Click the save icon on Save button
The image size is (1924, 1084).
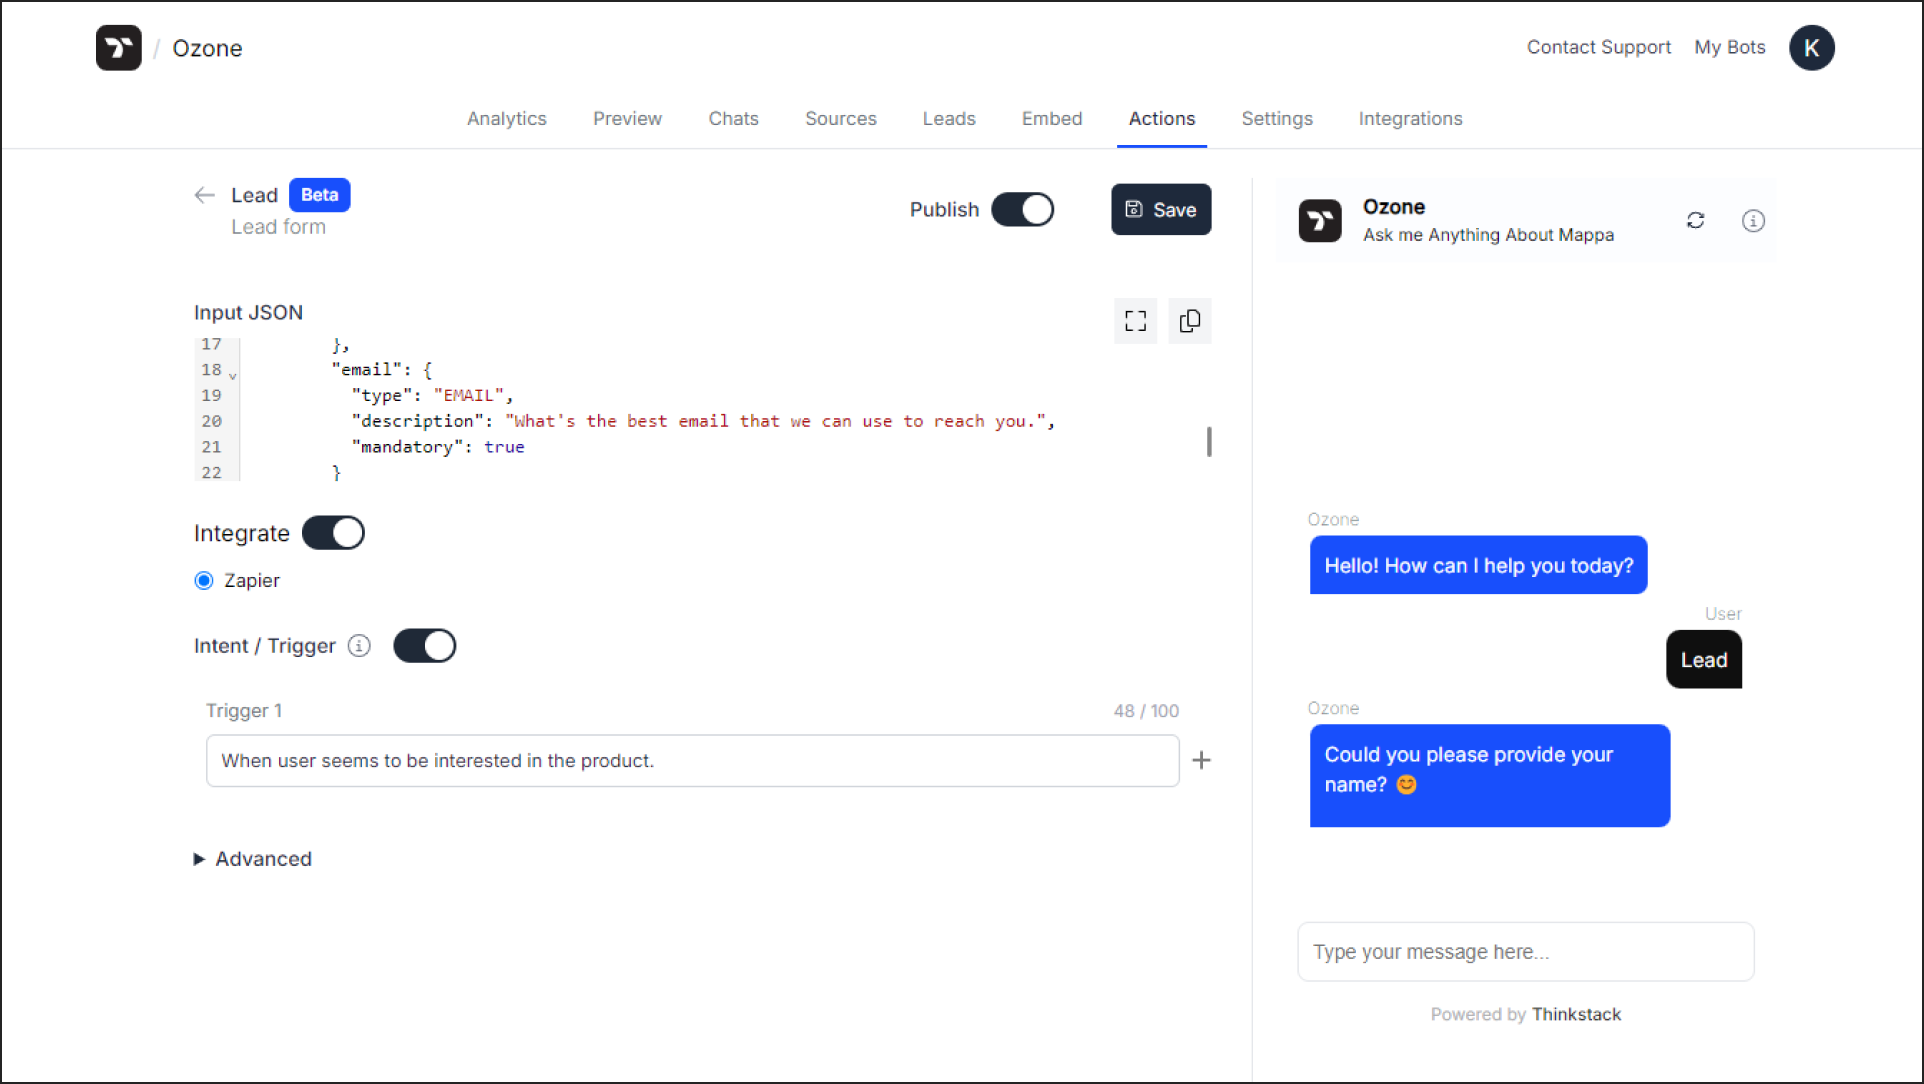1132,209
